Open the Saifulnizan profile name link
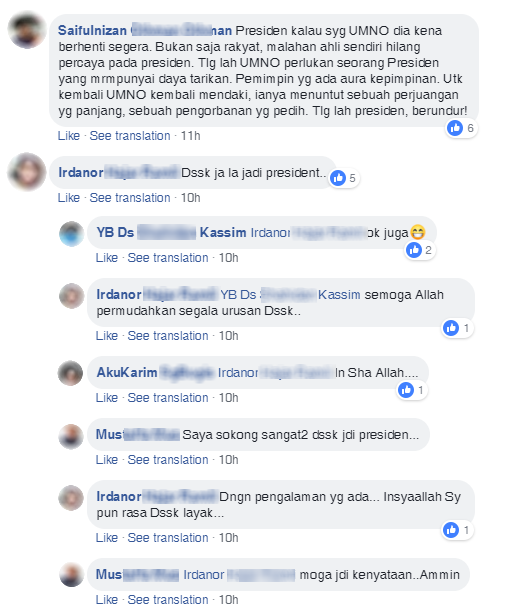Screen dimensions: 511x611 point(145,30)
